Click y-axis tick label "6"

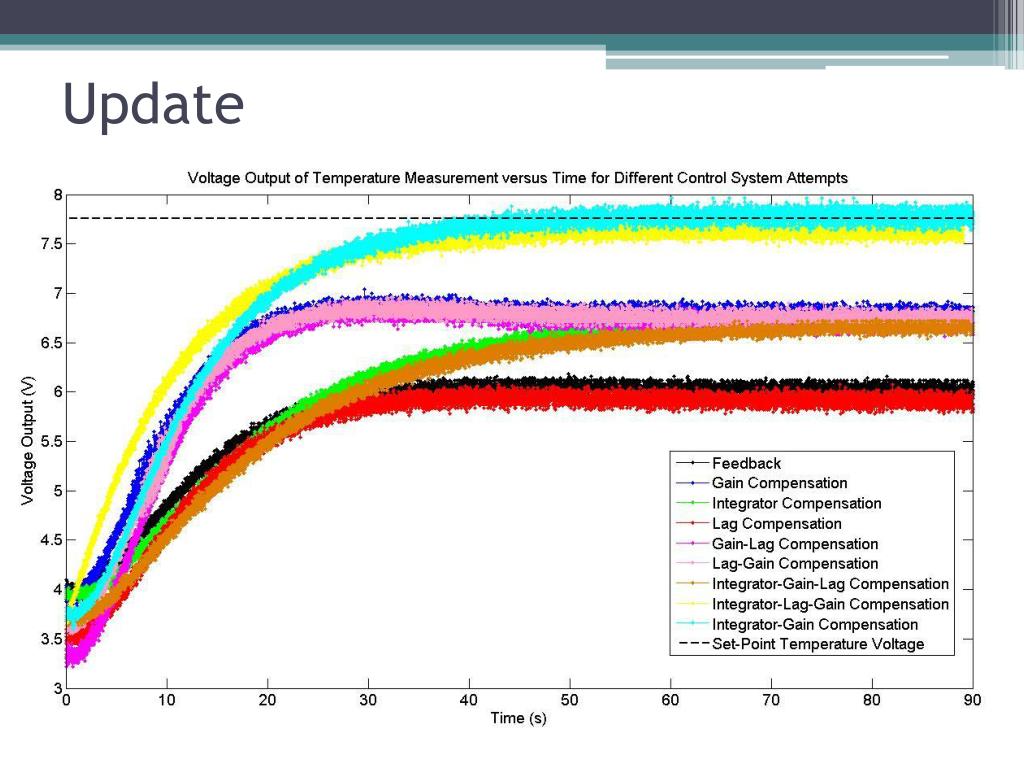[x=58, y=392]
